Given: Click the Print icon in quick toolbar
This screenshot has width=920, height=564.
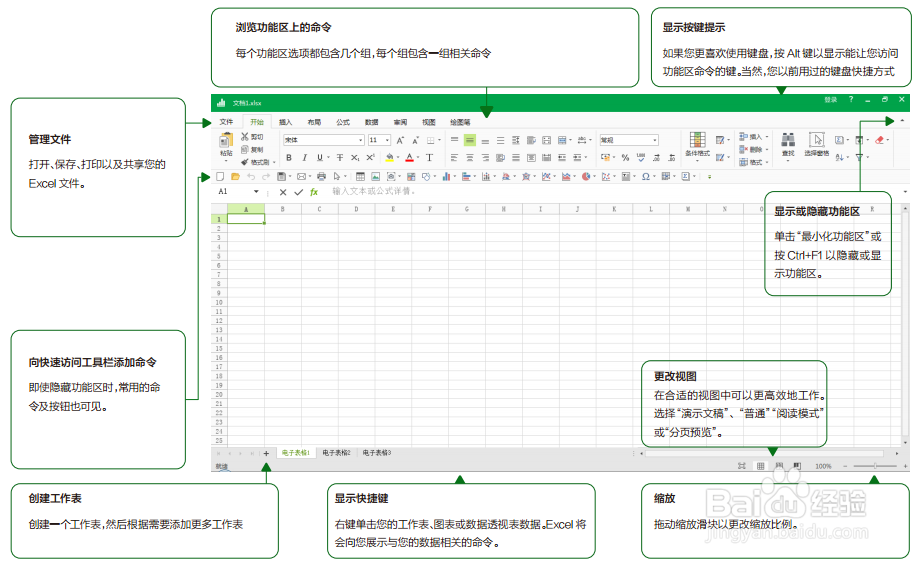Looking at the screenshot, I should [321, 176].
